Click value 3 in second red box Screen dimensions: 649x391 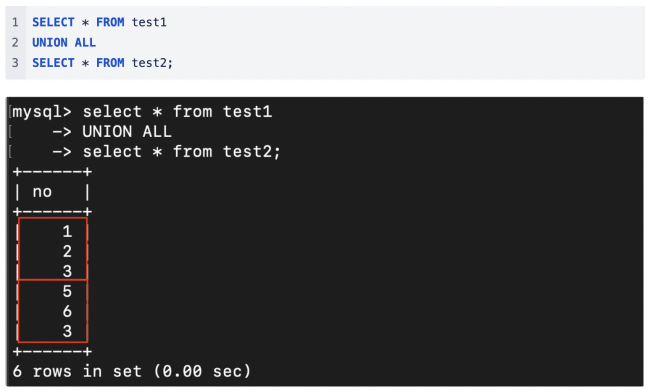click(67, 331)
